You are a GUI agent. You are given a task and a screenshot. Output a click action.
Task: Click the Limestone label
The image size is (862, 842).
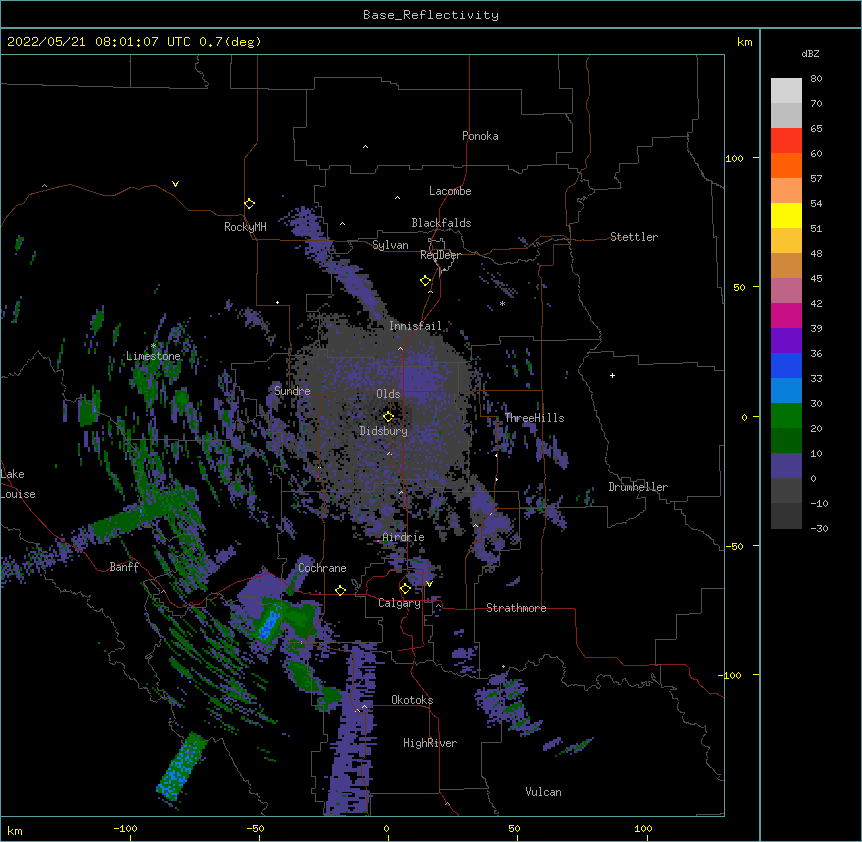(153, 356)
